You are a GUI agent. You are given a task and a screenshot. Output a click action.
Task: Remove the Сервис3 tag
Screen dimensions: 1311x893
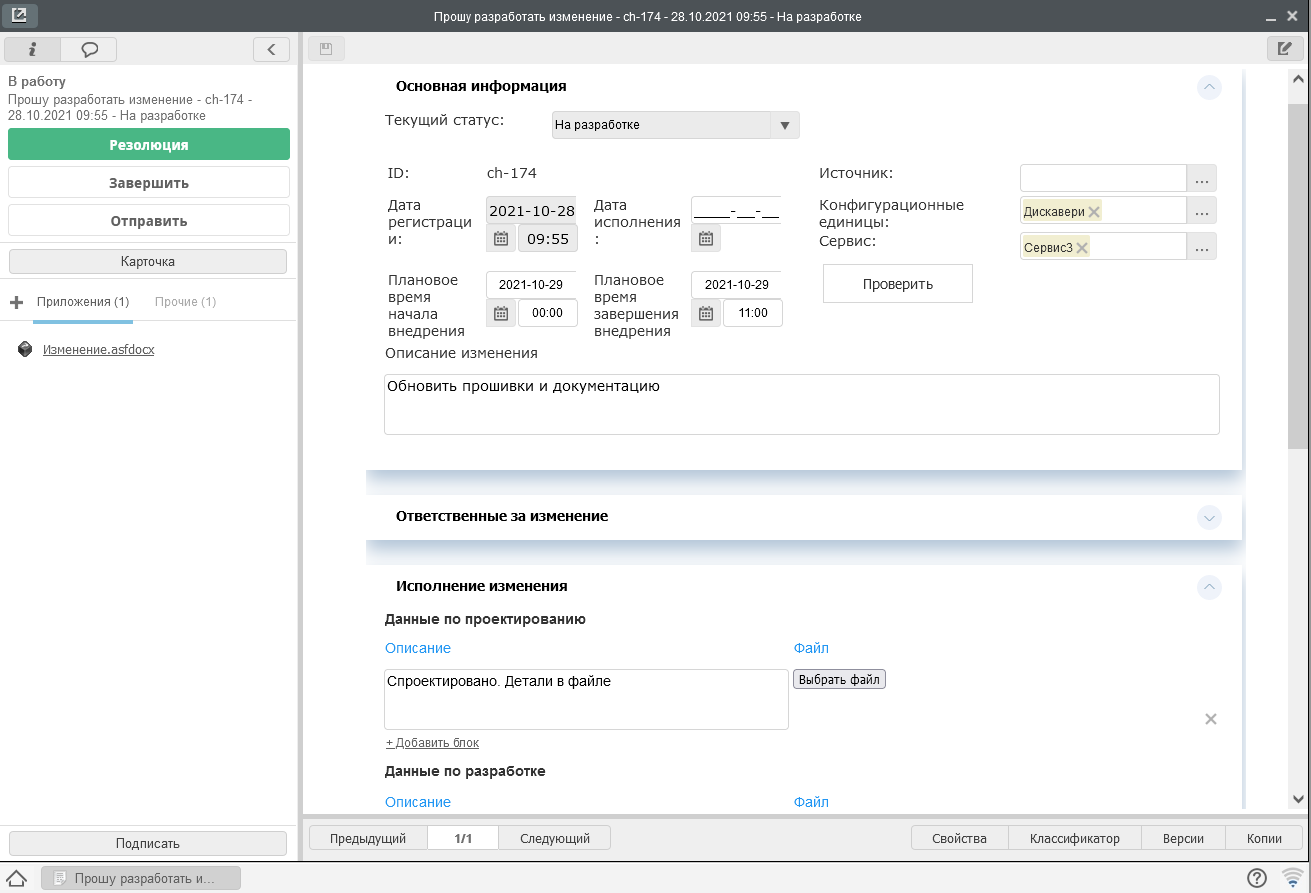pyautogui.click(x=1082, y=248)
